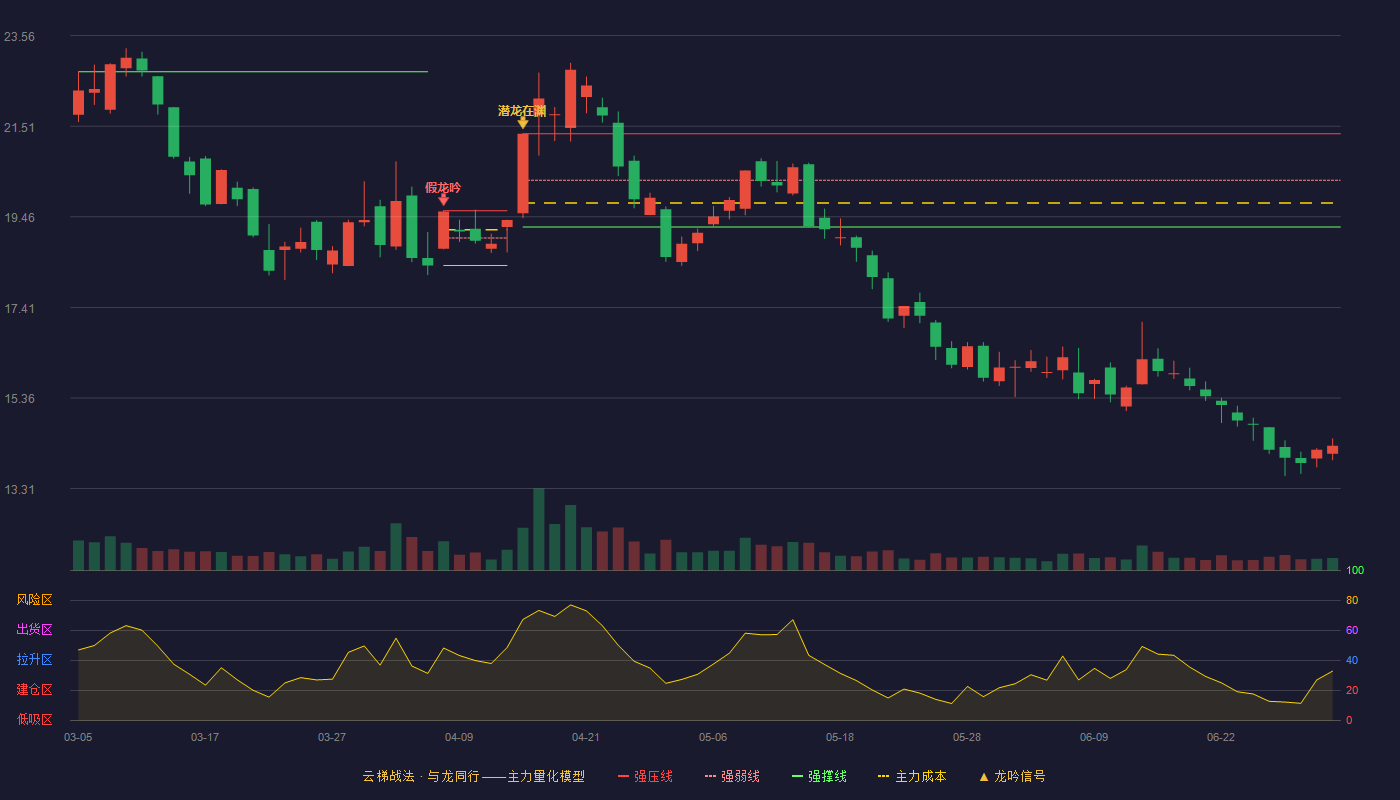Click the 21.51 price axis label
Screen dimensions: 1400x800
(x=19, y=128)
